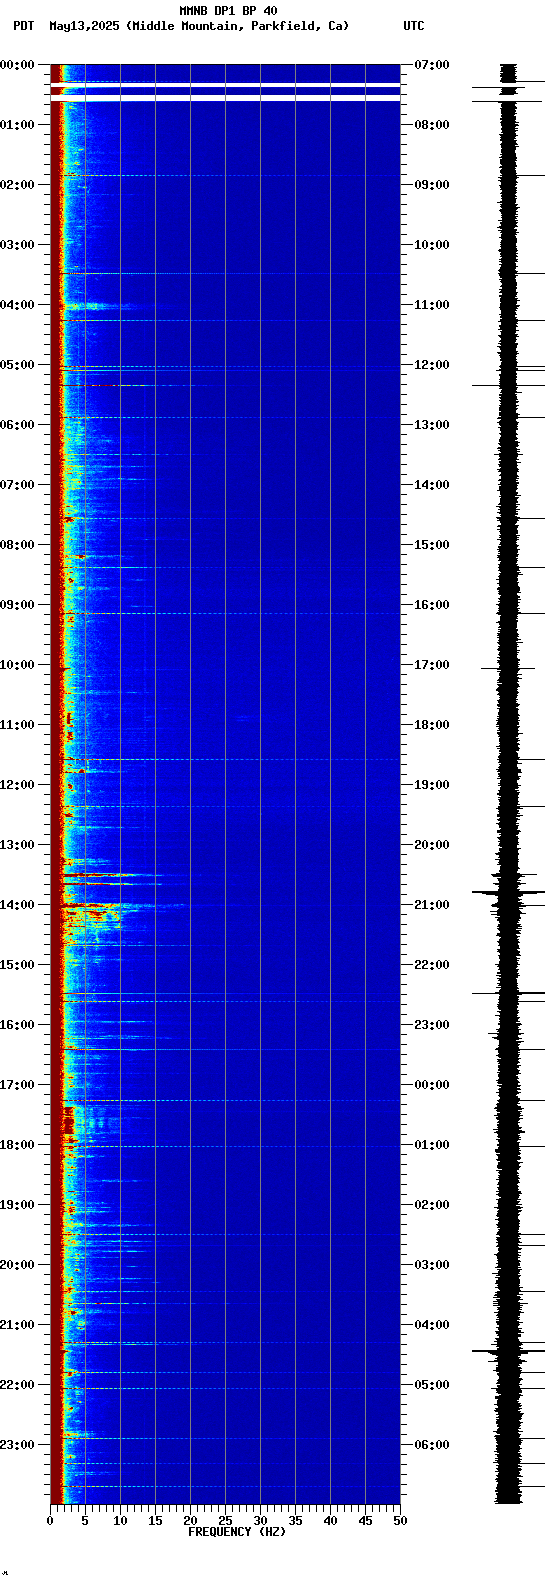Click the frequency axis tick '0'
The height and width of the screenshot is (1584, 552).
tap(50, 1521)
